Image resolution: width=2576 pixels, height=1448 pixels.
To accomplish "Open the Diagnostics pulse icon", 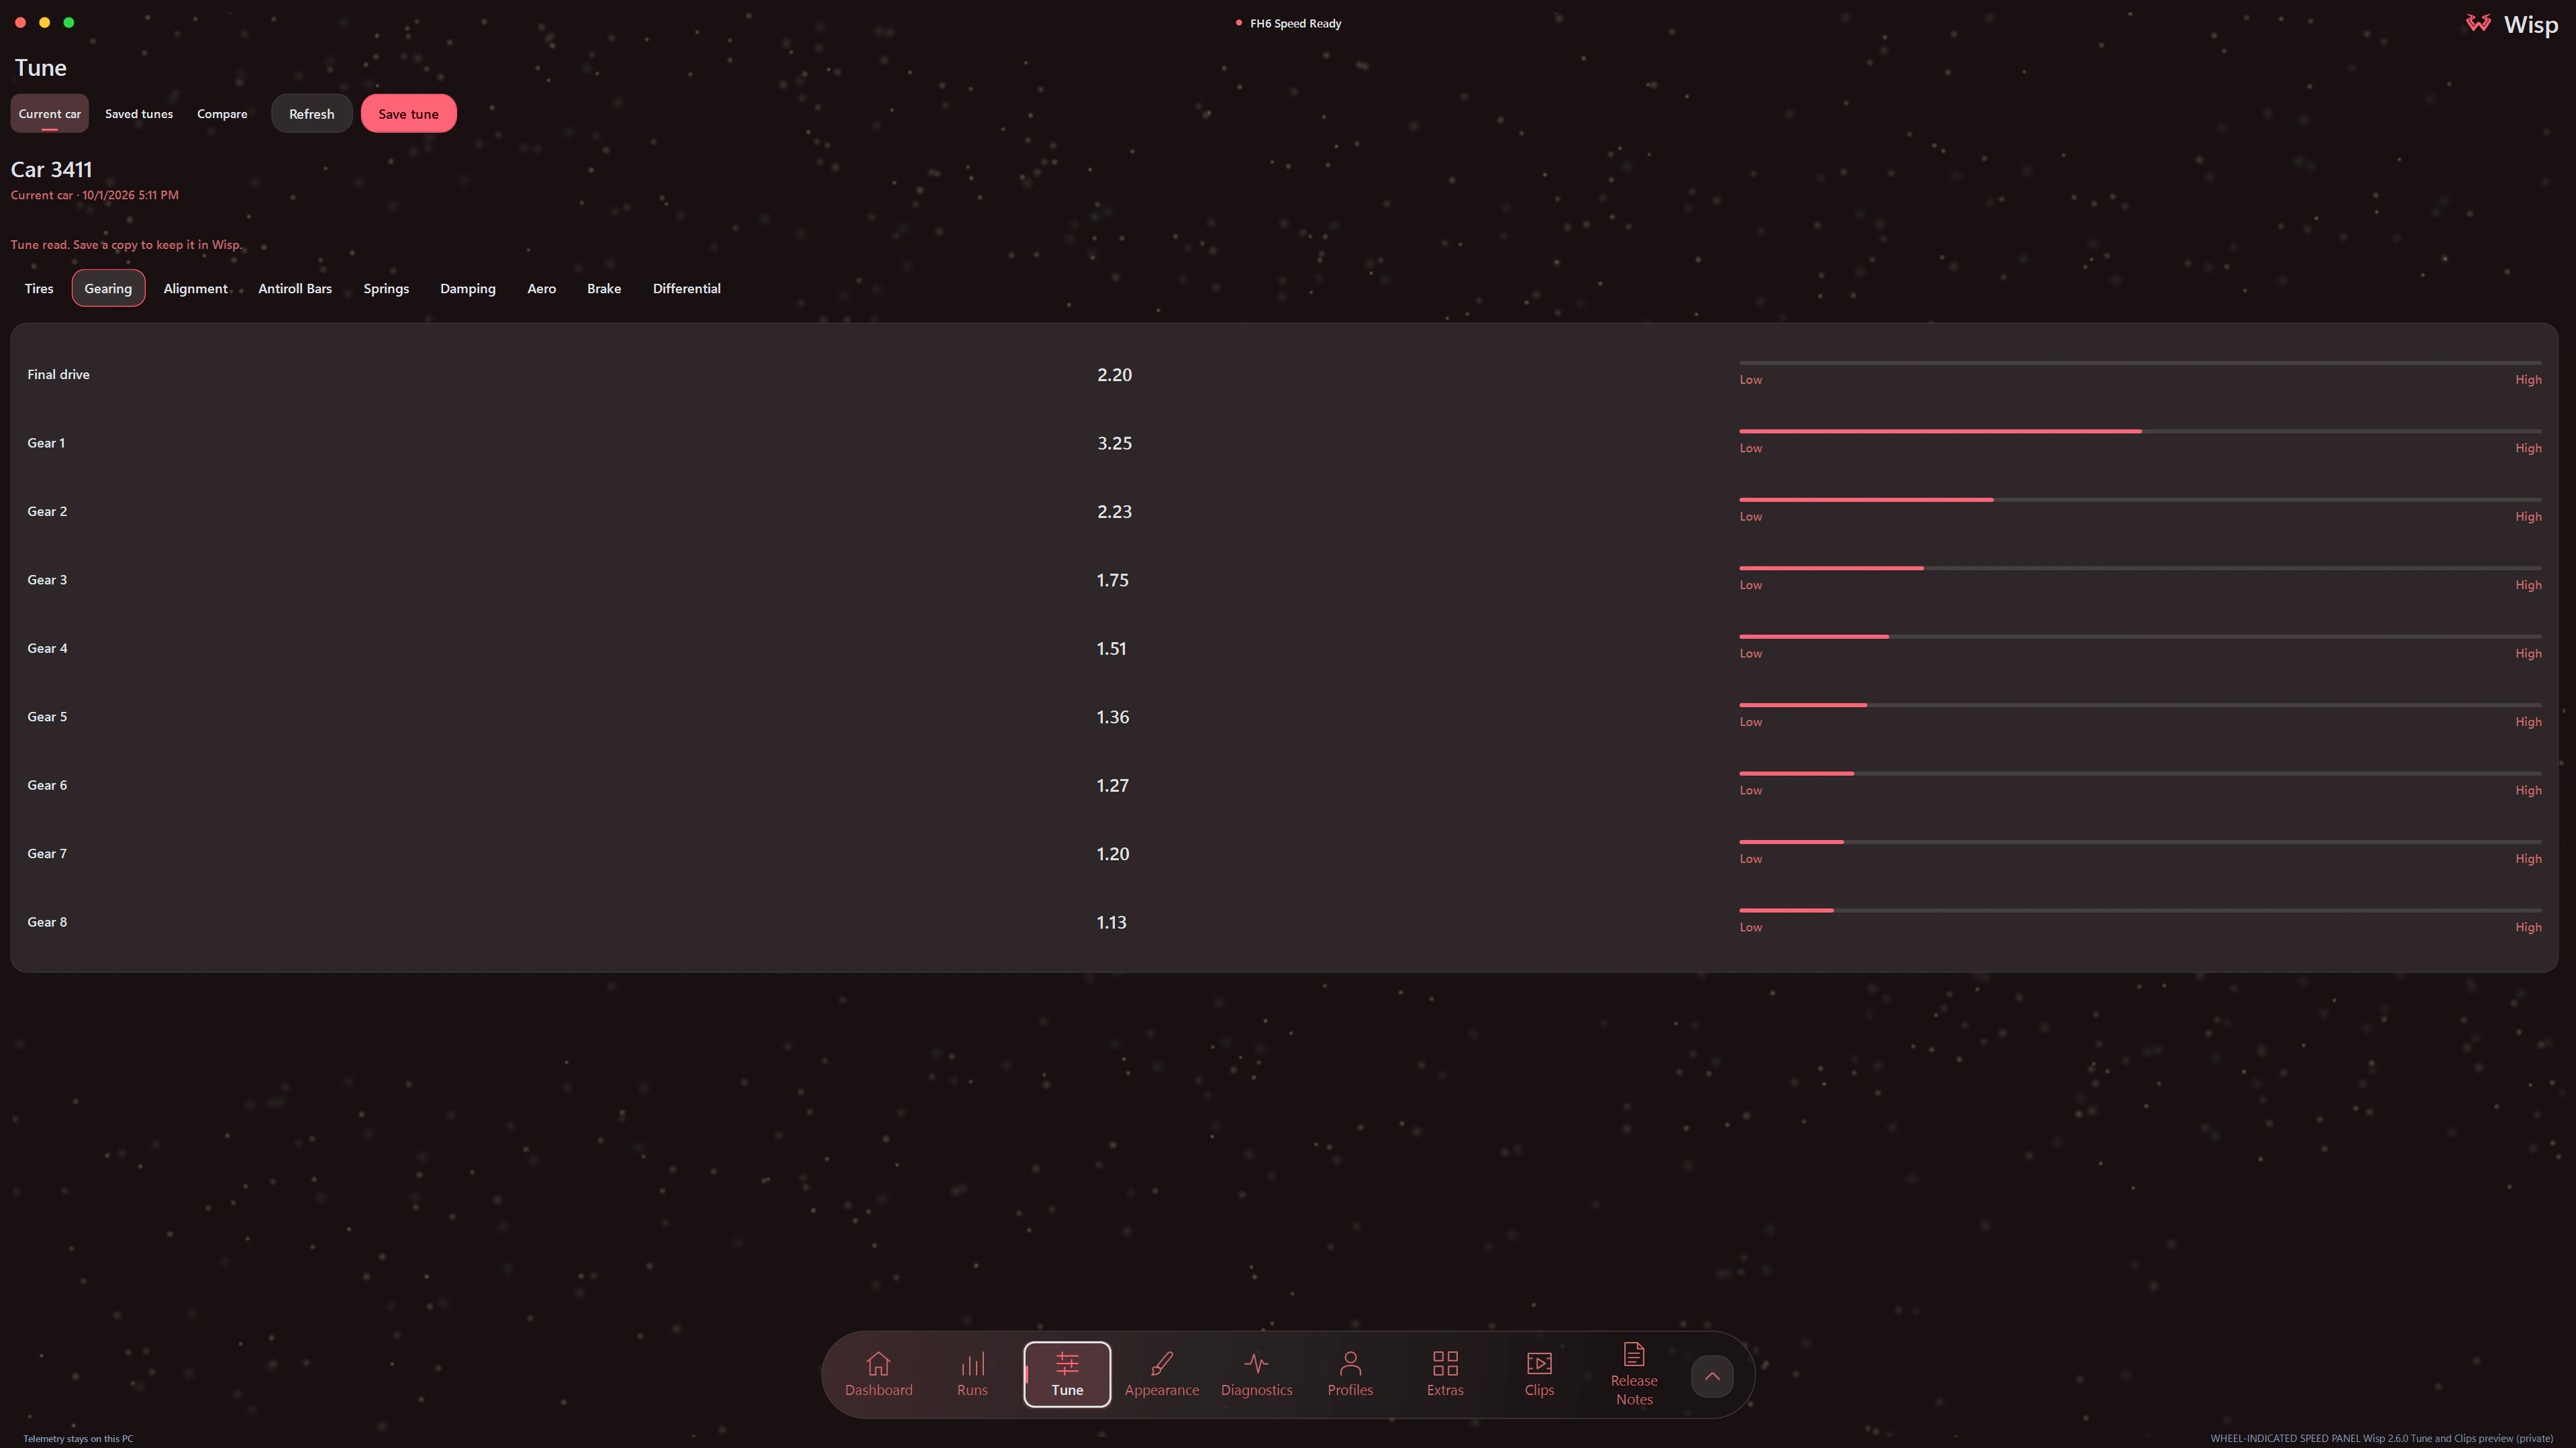I will tap(1256, 1363).
